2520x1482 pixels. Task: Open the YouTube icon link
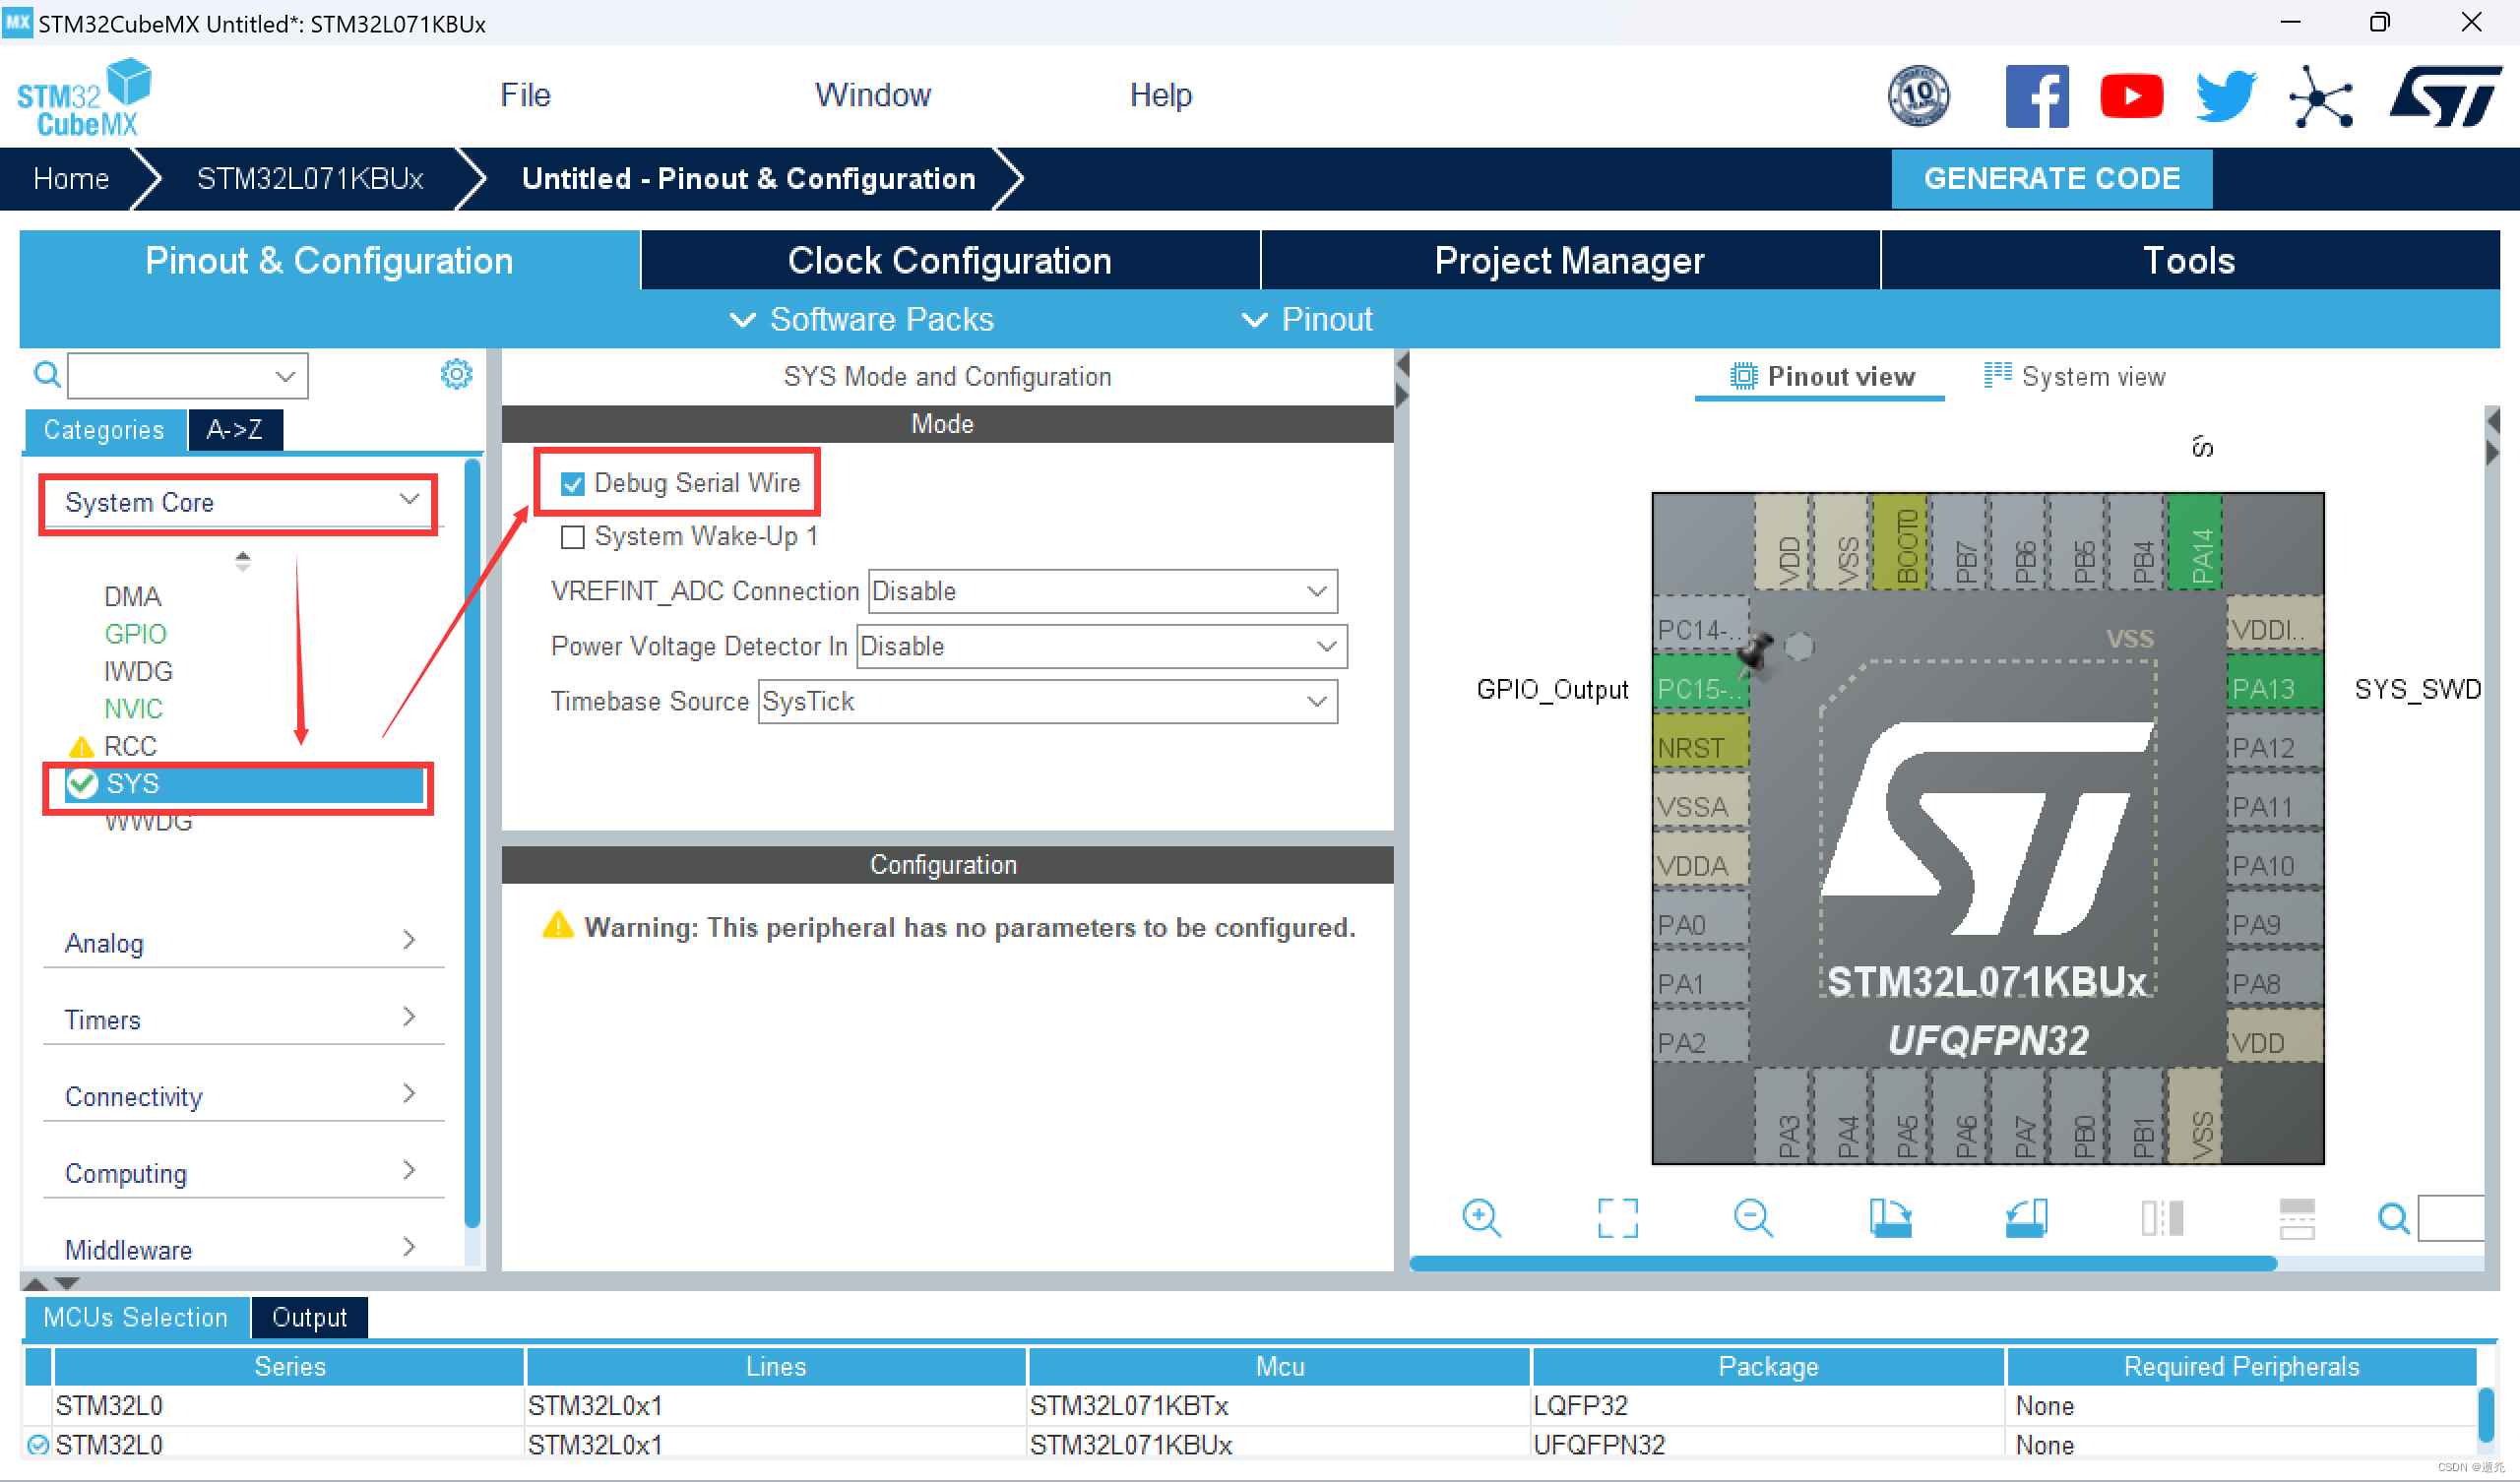point(2131,96)
